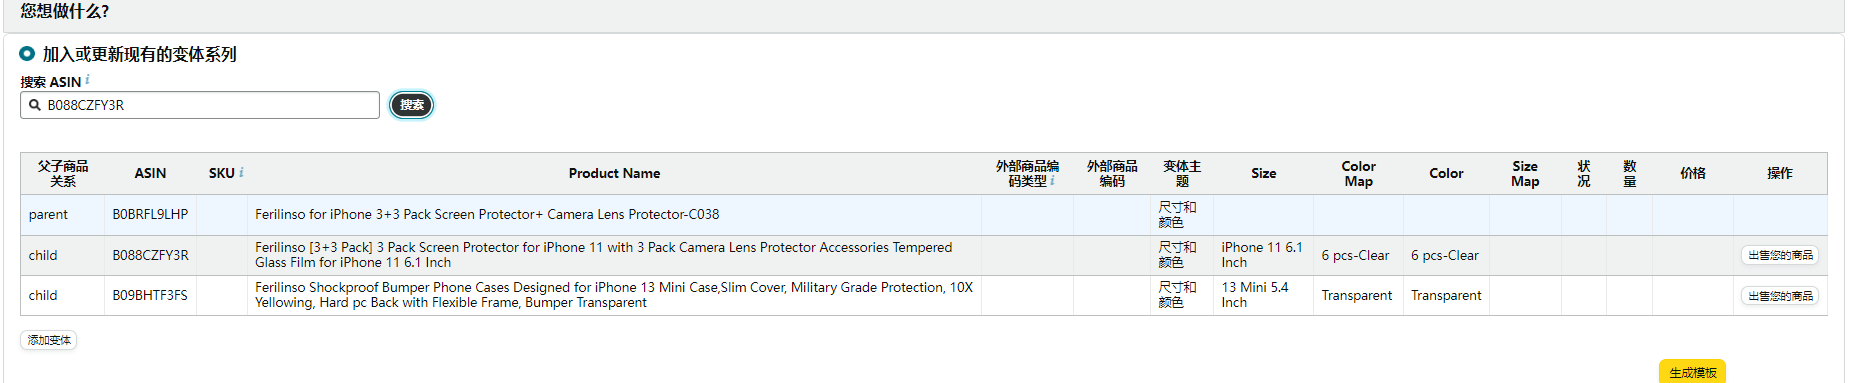Click the magnifier icon in ASIN field
Screen dimensions: 1861x383
click(35, 105)
